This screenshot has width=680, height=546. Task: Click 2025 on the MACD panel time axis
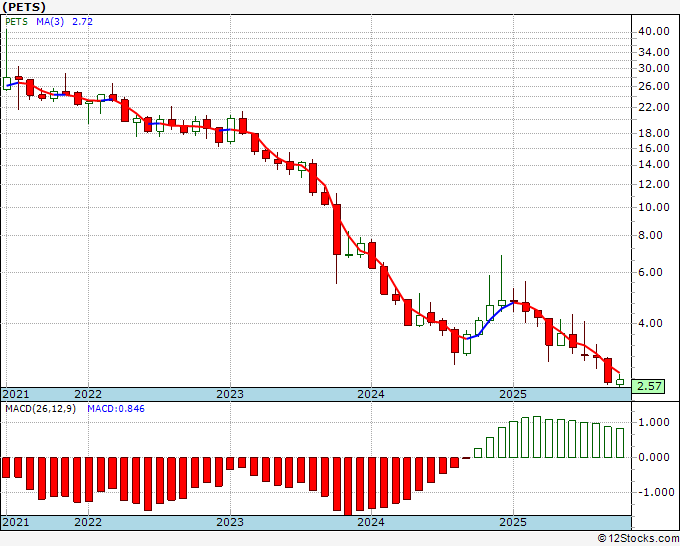pos(513,522)
